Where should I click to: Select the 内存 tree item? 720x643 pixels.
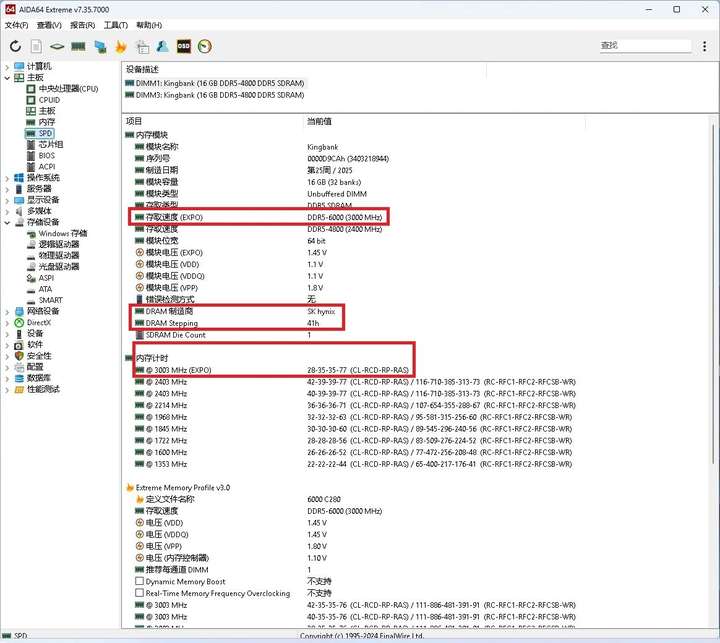point(46,122)
